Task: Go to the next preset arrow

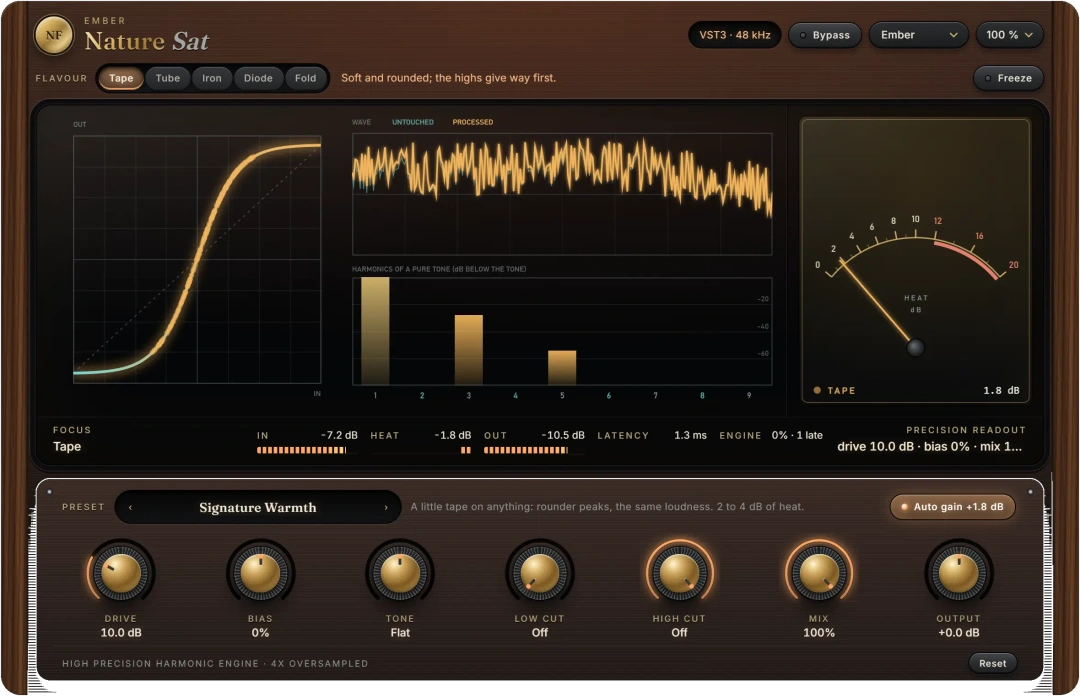Action: click(x=386, y=508)
